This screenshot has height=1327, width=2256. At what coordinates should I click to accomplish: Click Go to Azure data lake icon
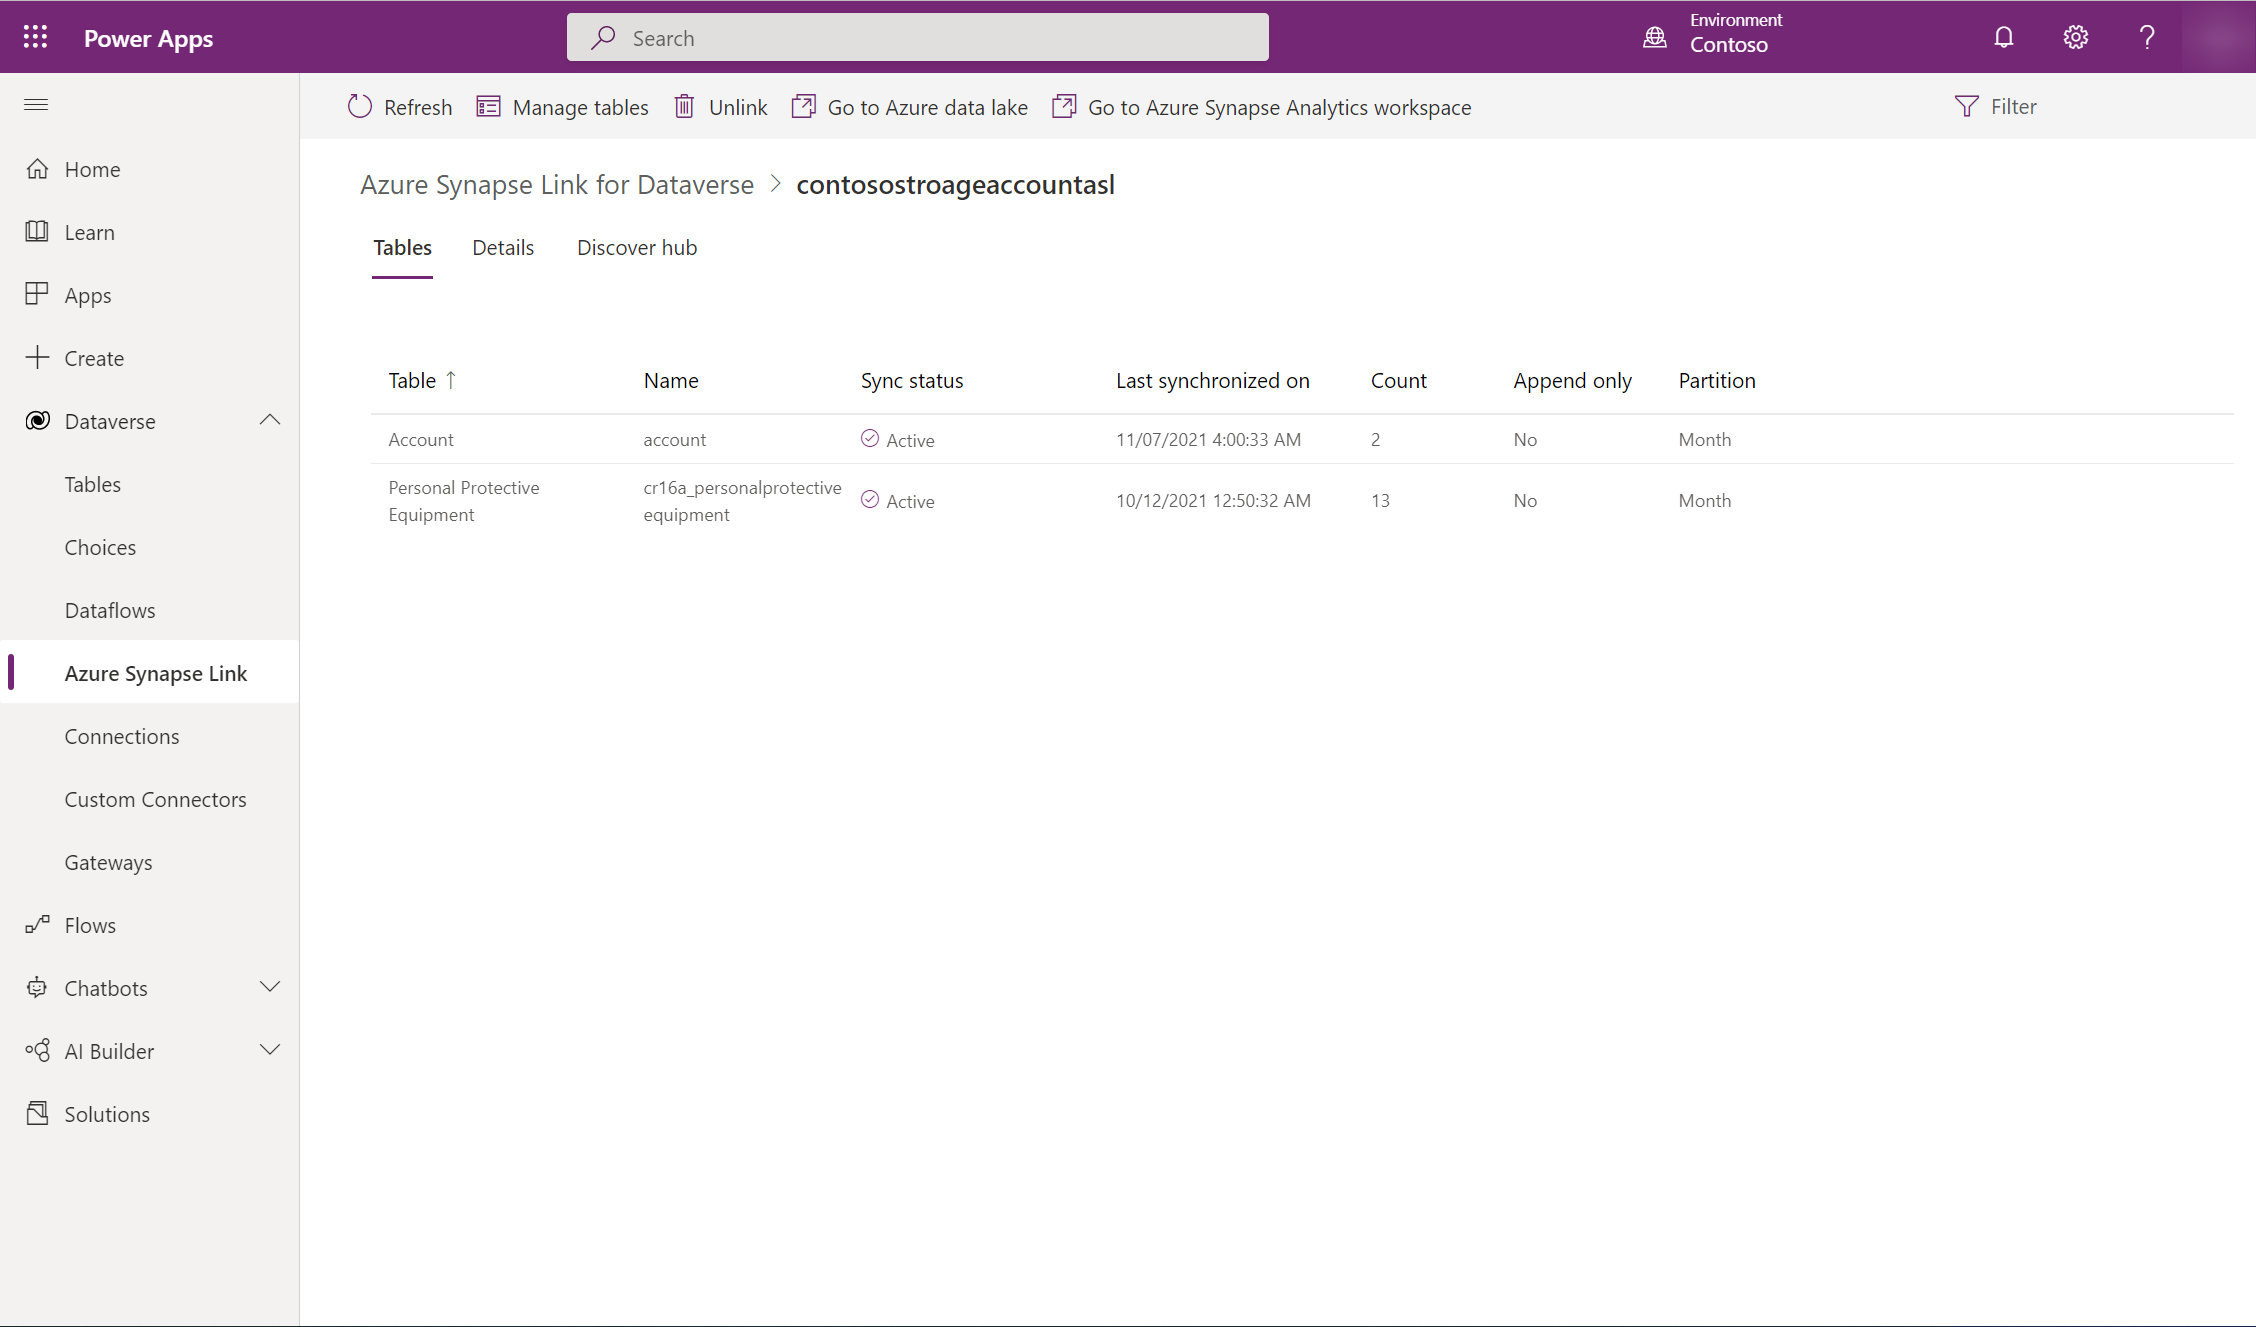[804, 106]
